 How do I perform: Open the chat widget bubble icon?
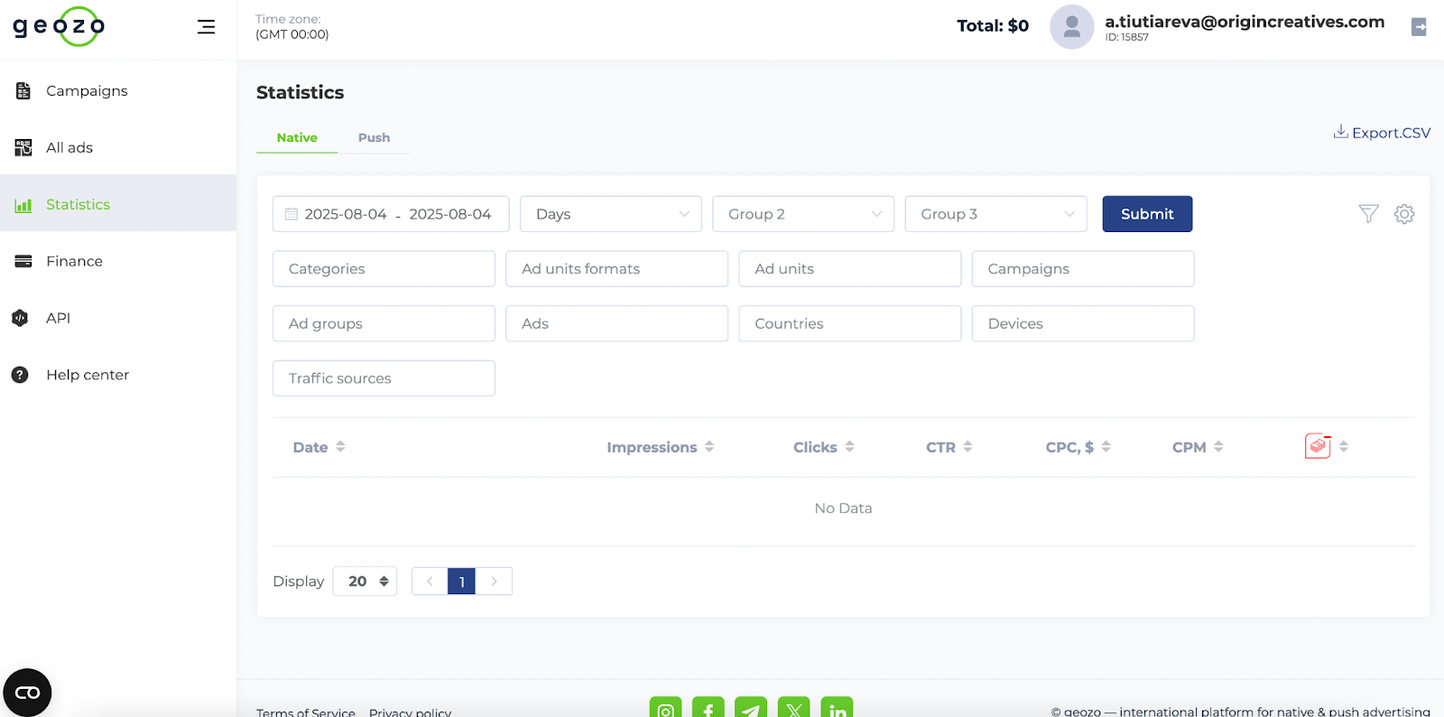[x=27, y=692]
